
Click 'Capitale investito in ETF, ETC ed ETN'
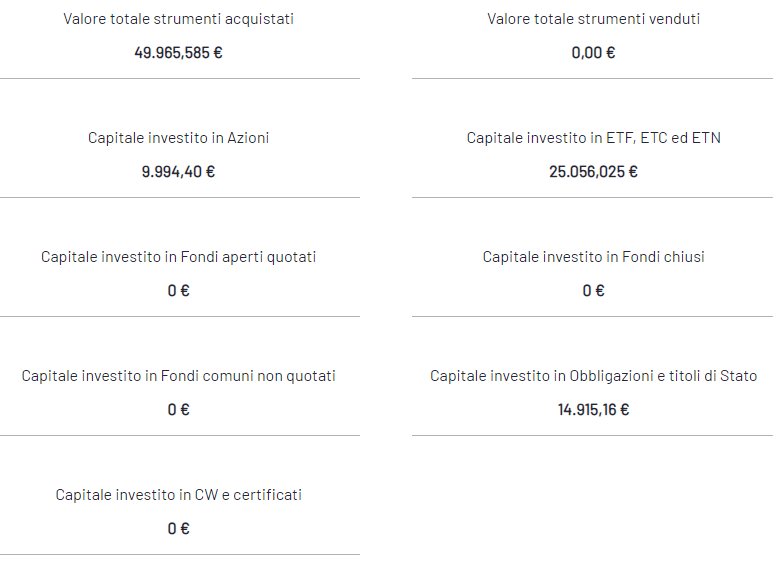(x=594, y=138)
